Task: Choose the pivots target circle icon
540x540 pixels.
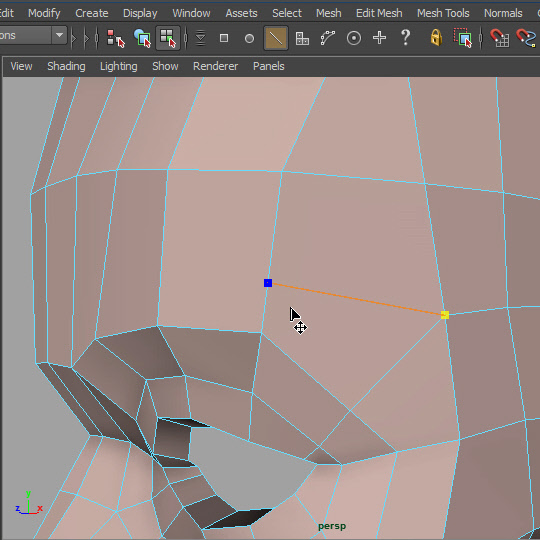Action: click(354, 38)
